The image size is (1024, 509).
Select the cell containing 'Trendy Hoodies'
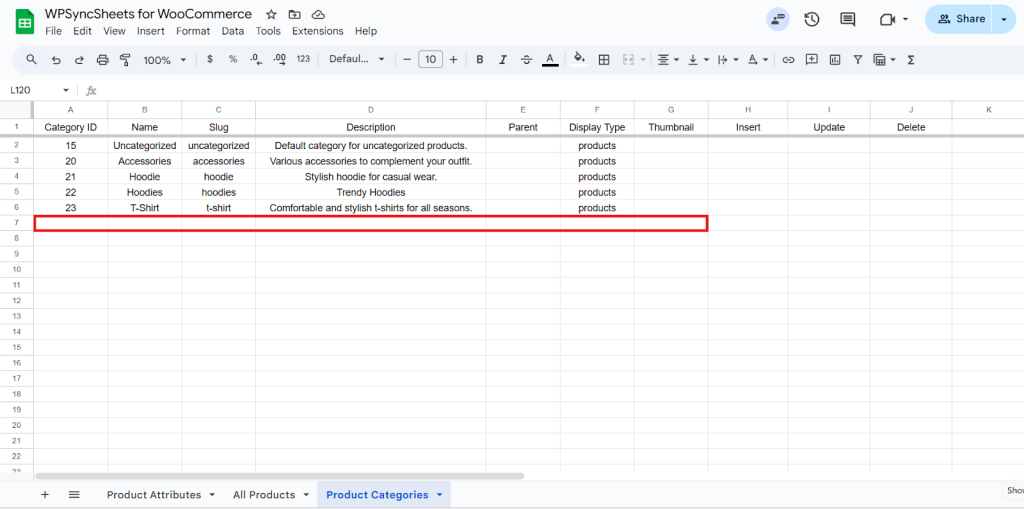pyautogui.click(x=370, y=192)
